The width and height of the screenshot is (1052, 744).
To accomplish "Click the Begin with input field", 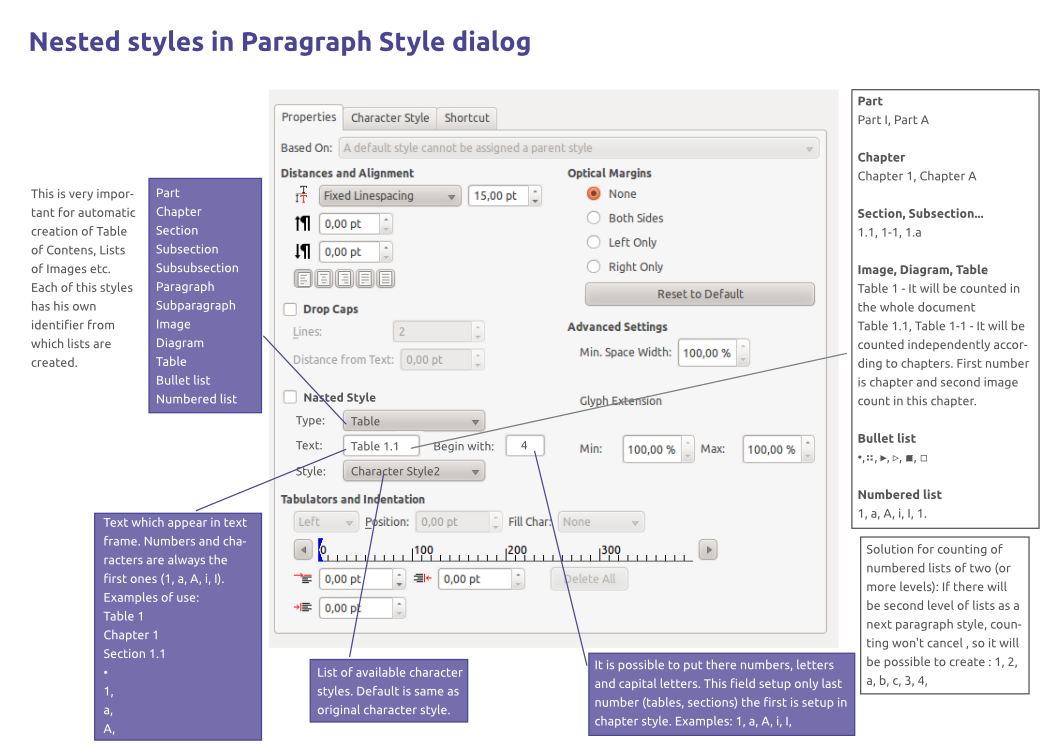I will click(x=524, y=445).
